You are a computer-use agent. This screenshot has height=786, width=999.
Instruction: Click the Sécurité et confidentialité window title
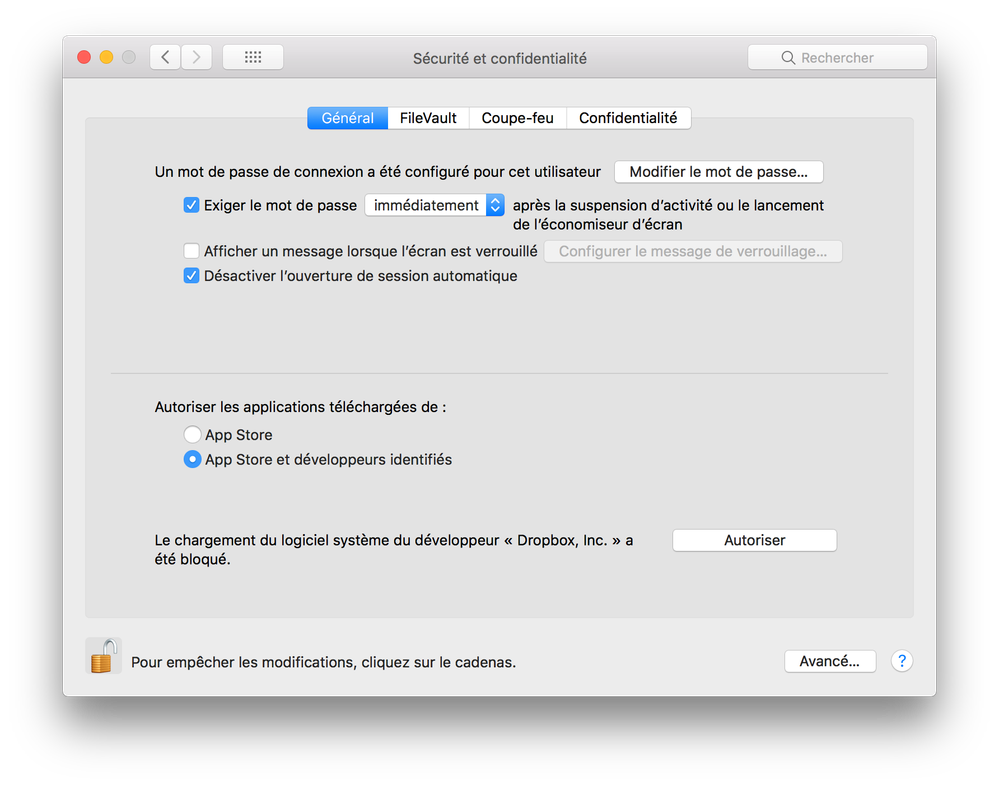coord(500,59)
